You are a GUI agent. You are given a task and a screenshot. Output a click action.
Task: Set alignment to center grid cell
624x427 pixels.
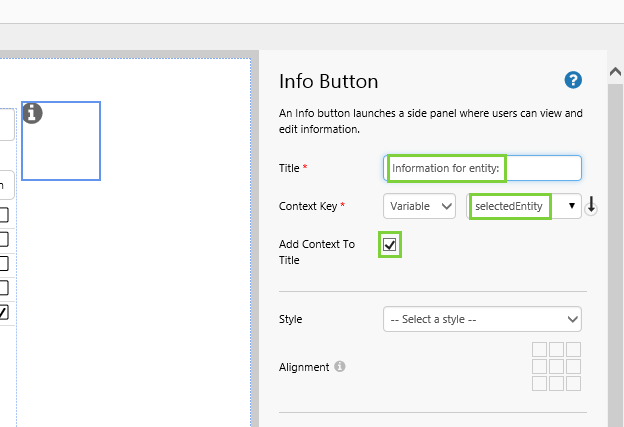pyautogui.click(x=556, y=366)
